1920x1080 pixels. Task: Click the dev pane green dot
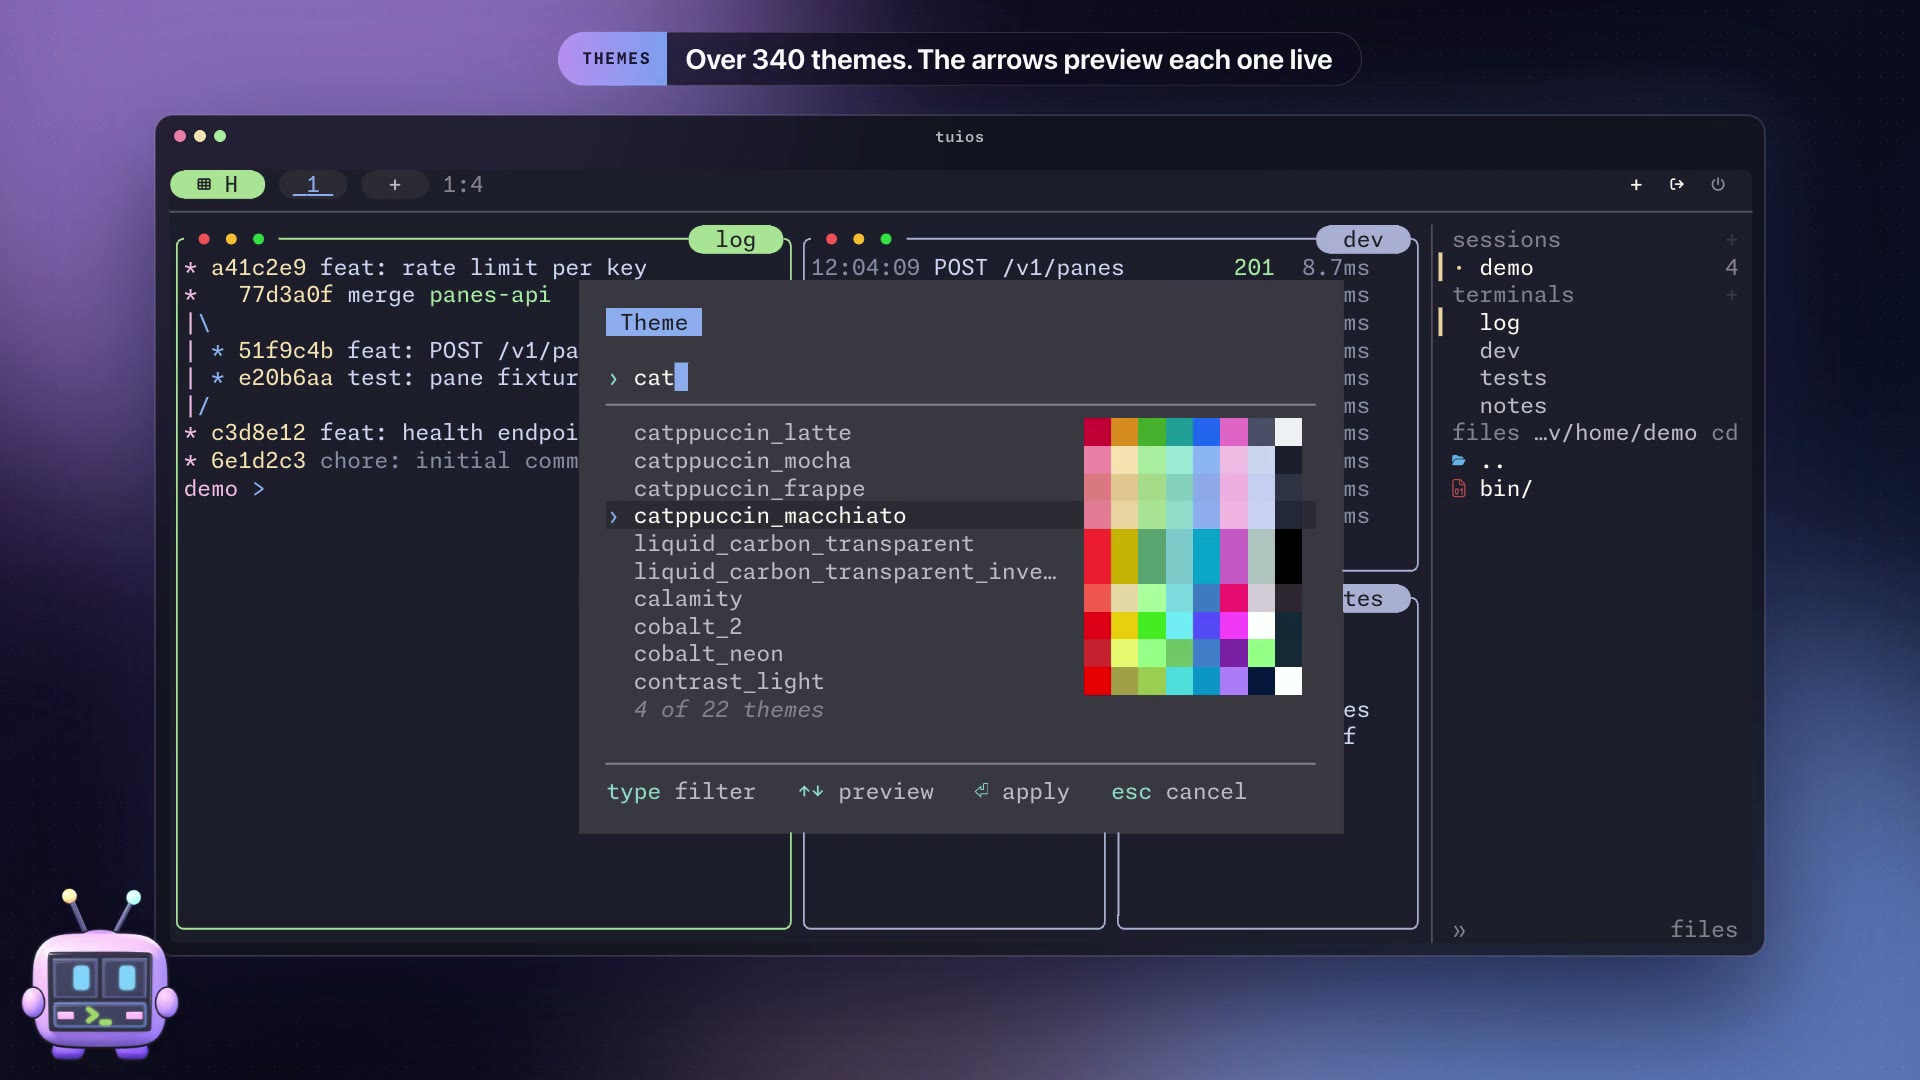[x=886, y=239]
